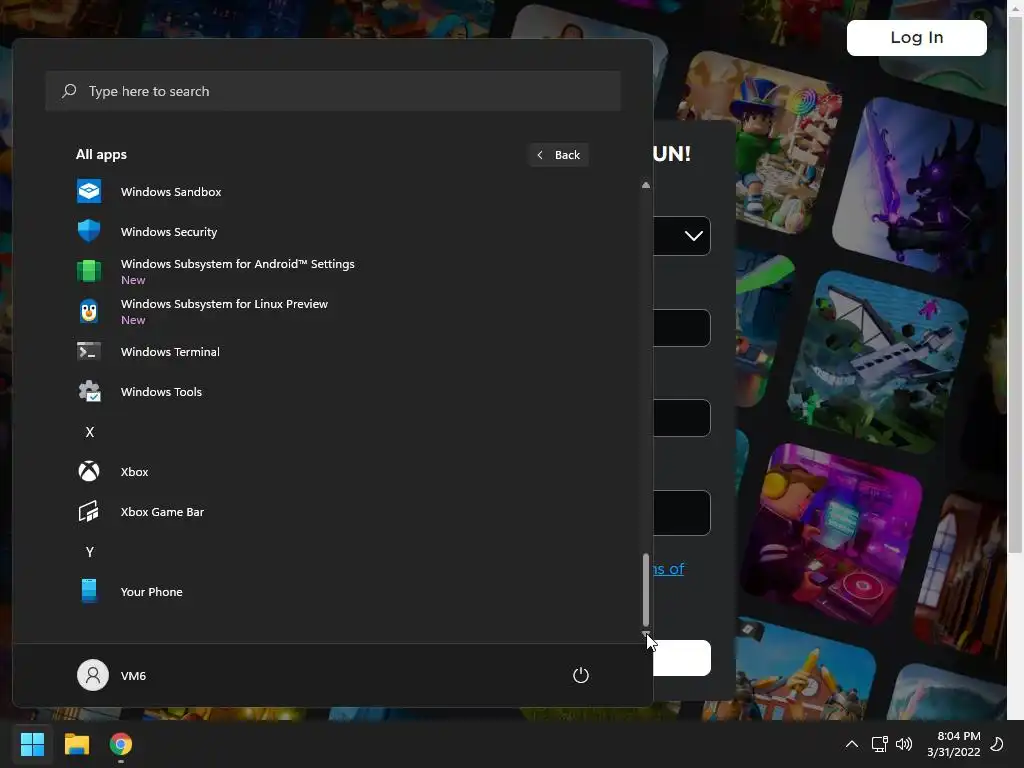
Task: Jump to letter X section header
Action: 89,432
